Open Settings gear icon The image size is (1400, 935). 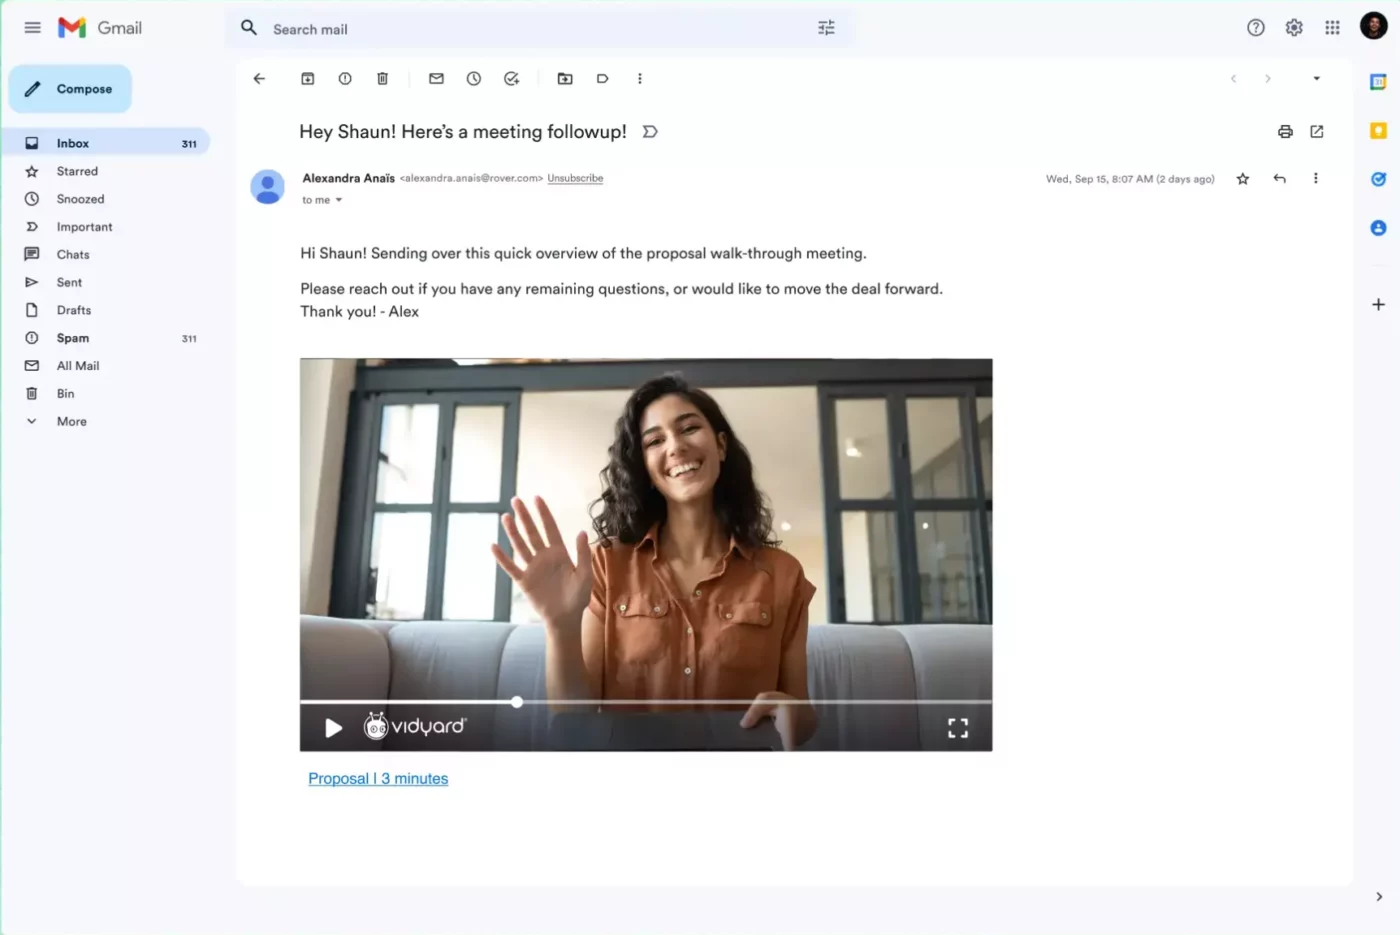[1294, 28]
